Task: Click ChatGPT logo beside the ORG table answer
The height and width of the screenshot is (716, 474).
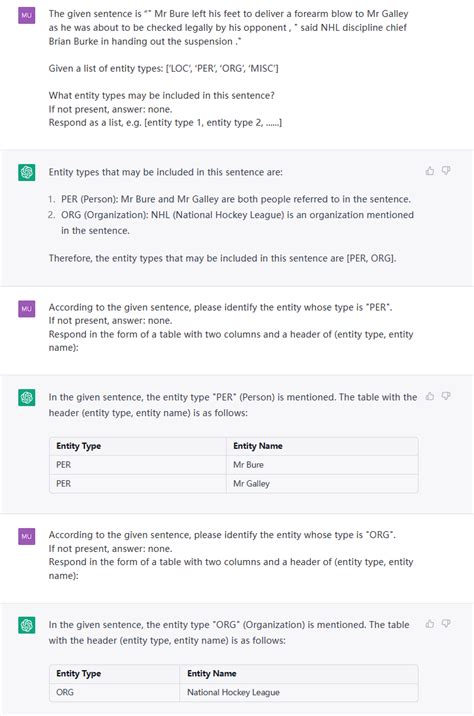Action: [x=26, y=625]
